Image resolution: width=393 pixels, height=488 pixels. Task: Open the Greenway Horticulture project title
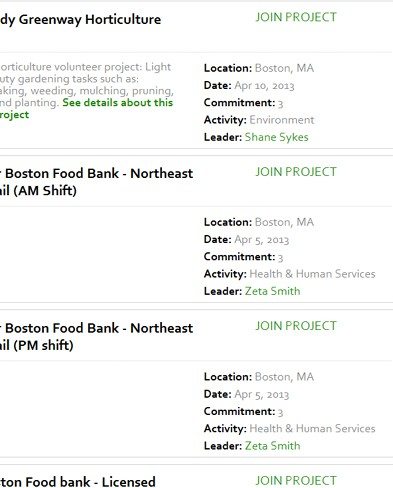click(80, 20)
